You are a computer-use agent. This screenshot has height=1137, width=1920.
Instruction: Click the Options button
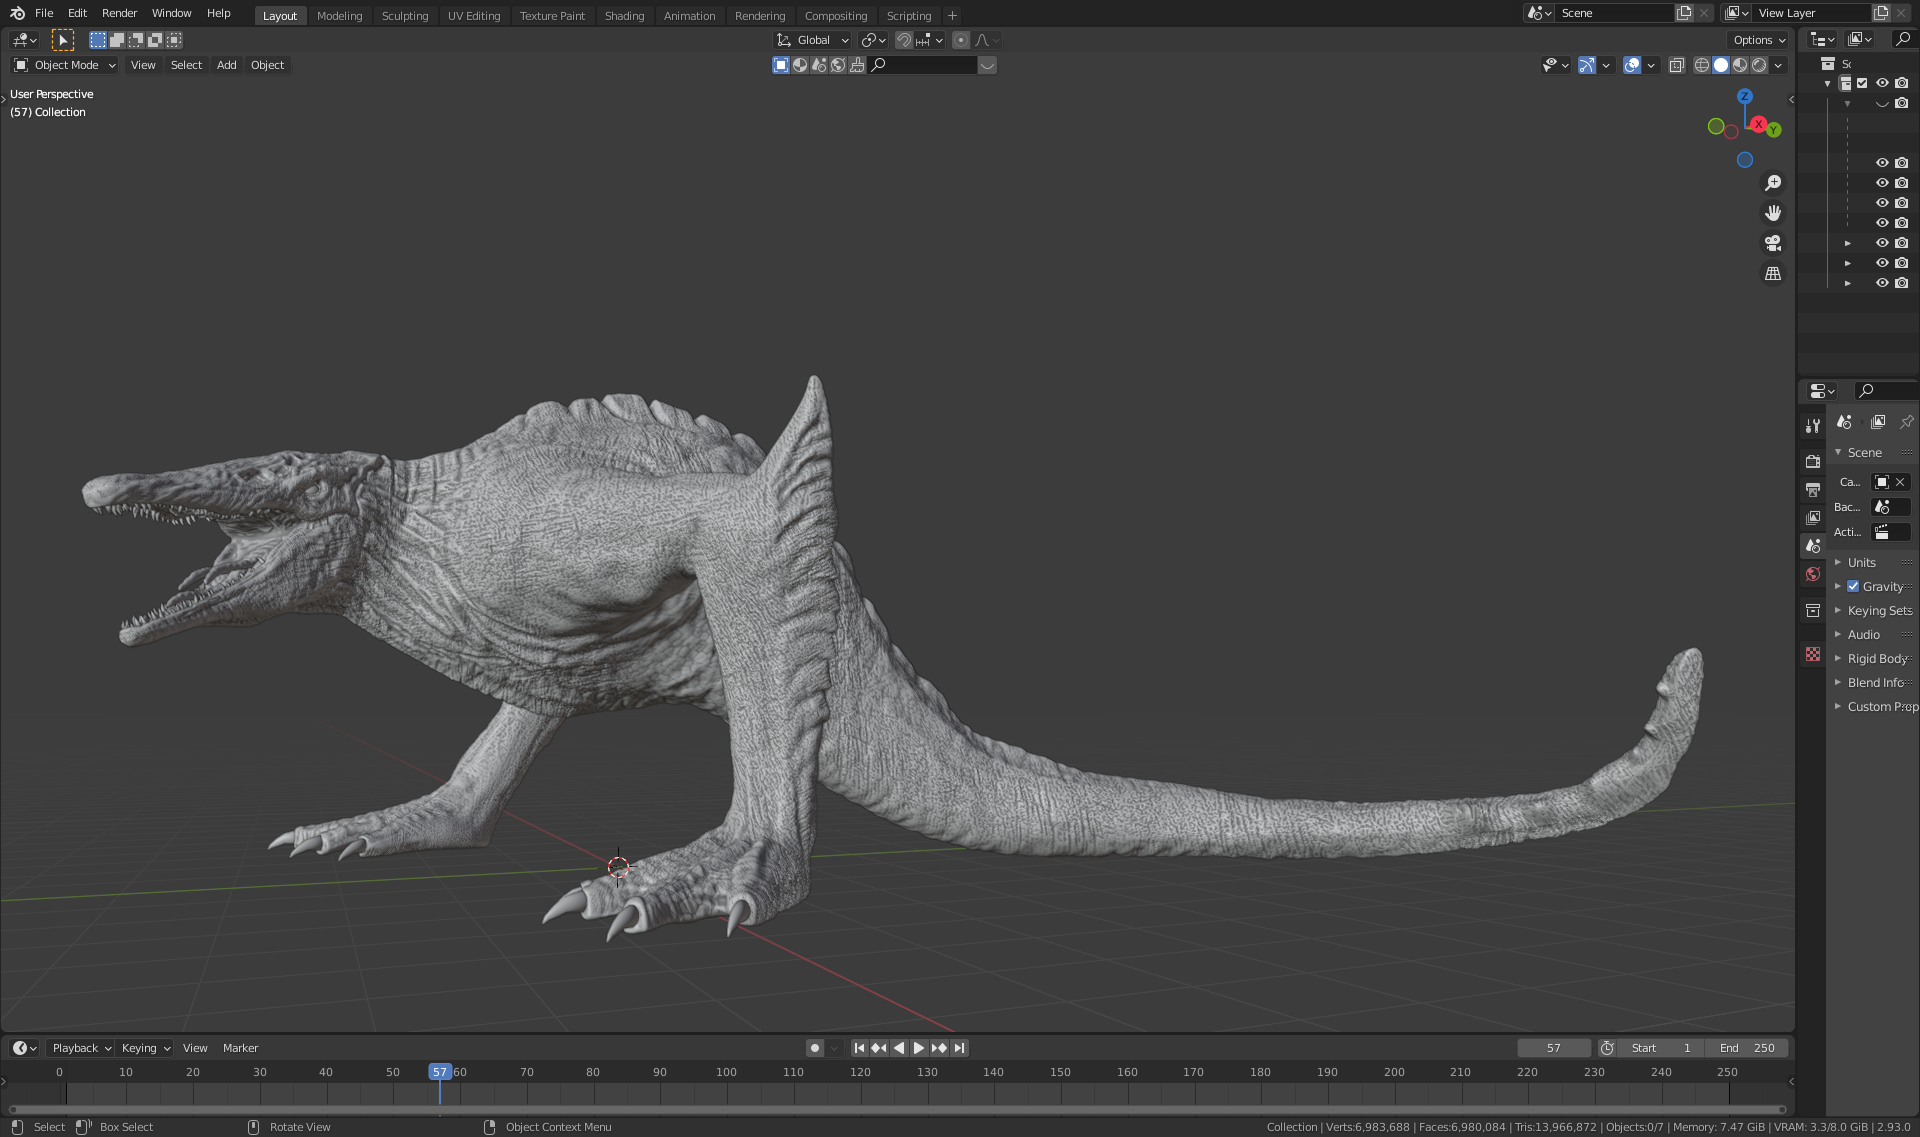(1759, 40)
